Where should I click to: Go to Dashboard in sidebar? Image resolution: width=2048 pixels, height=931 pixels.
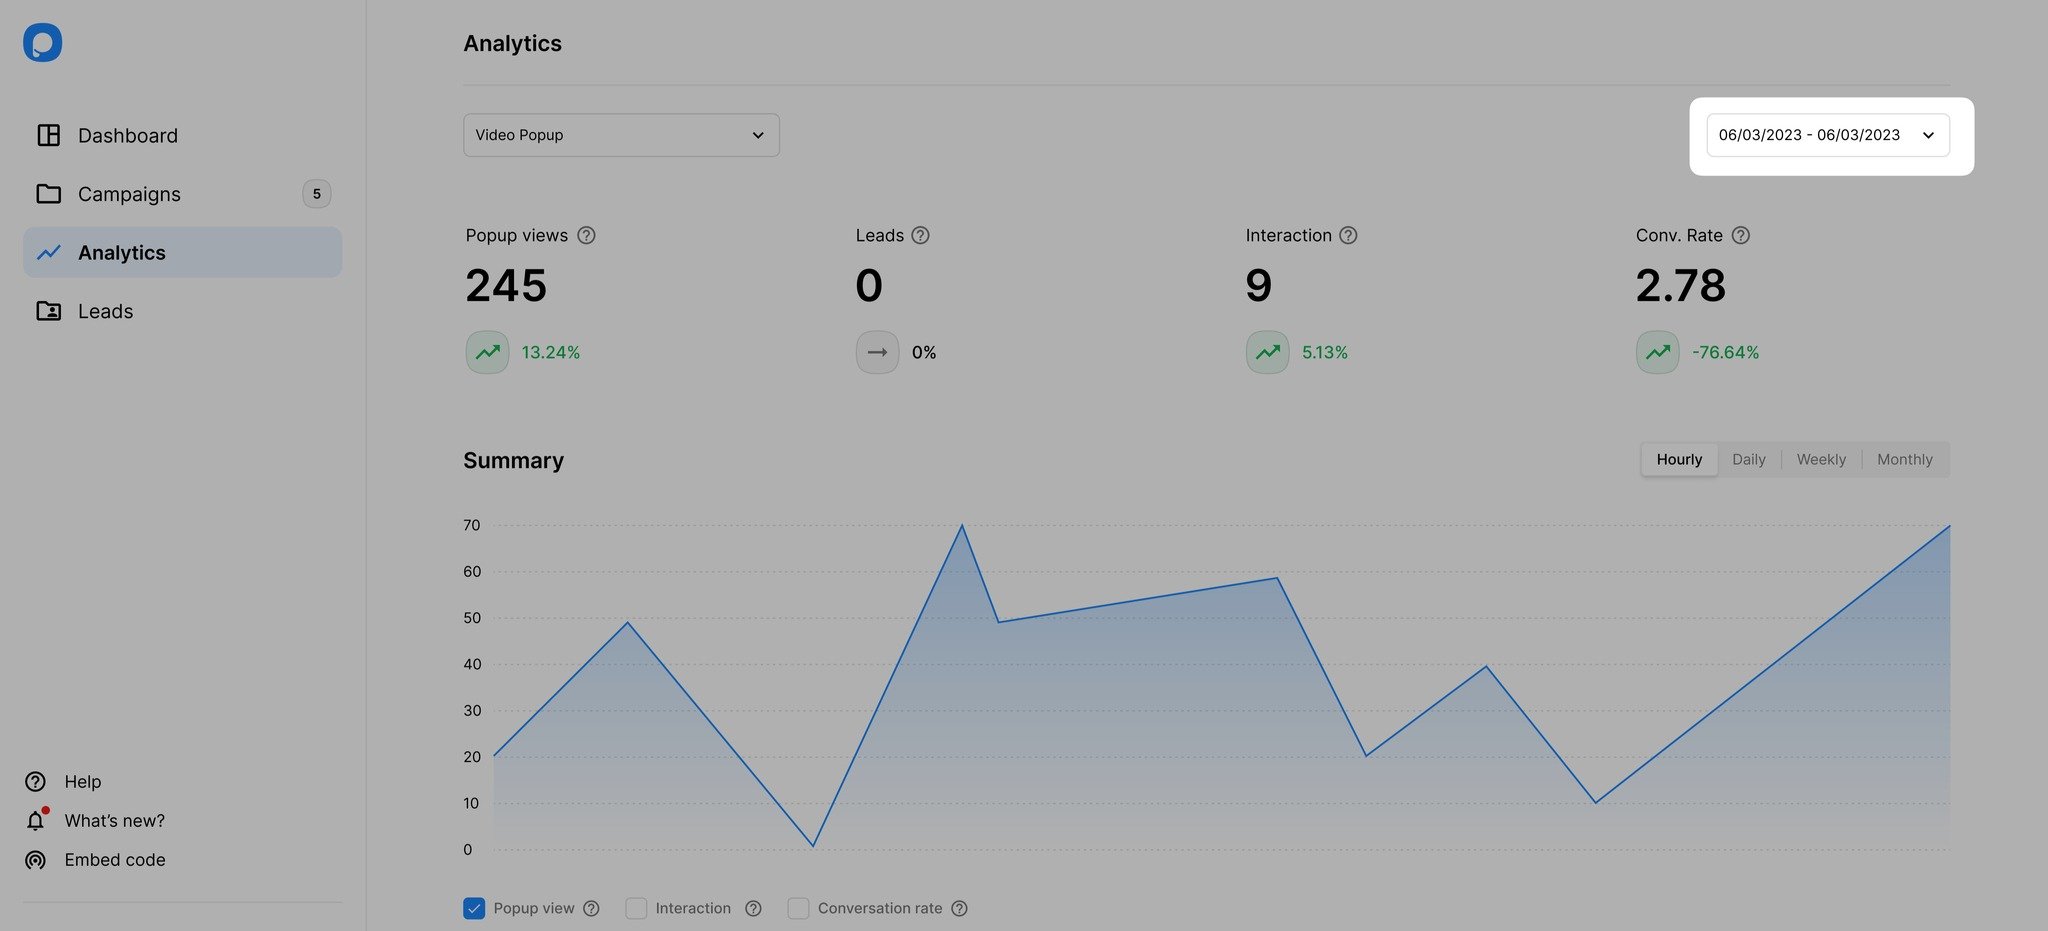[x=182, y=135]
